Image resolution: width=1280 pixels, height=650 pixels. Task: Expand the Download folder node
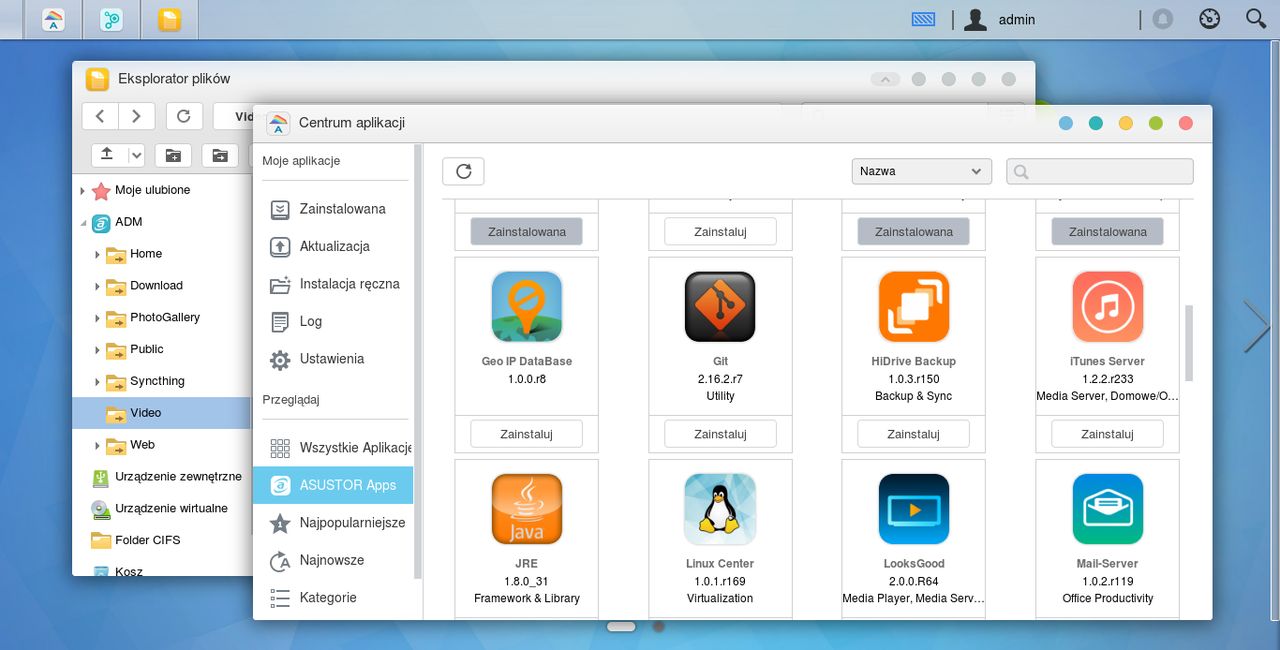tap(97, 286)
